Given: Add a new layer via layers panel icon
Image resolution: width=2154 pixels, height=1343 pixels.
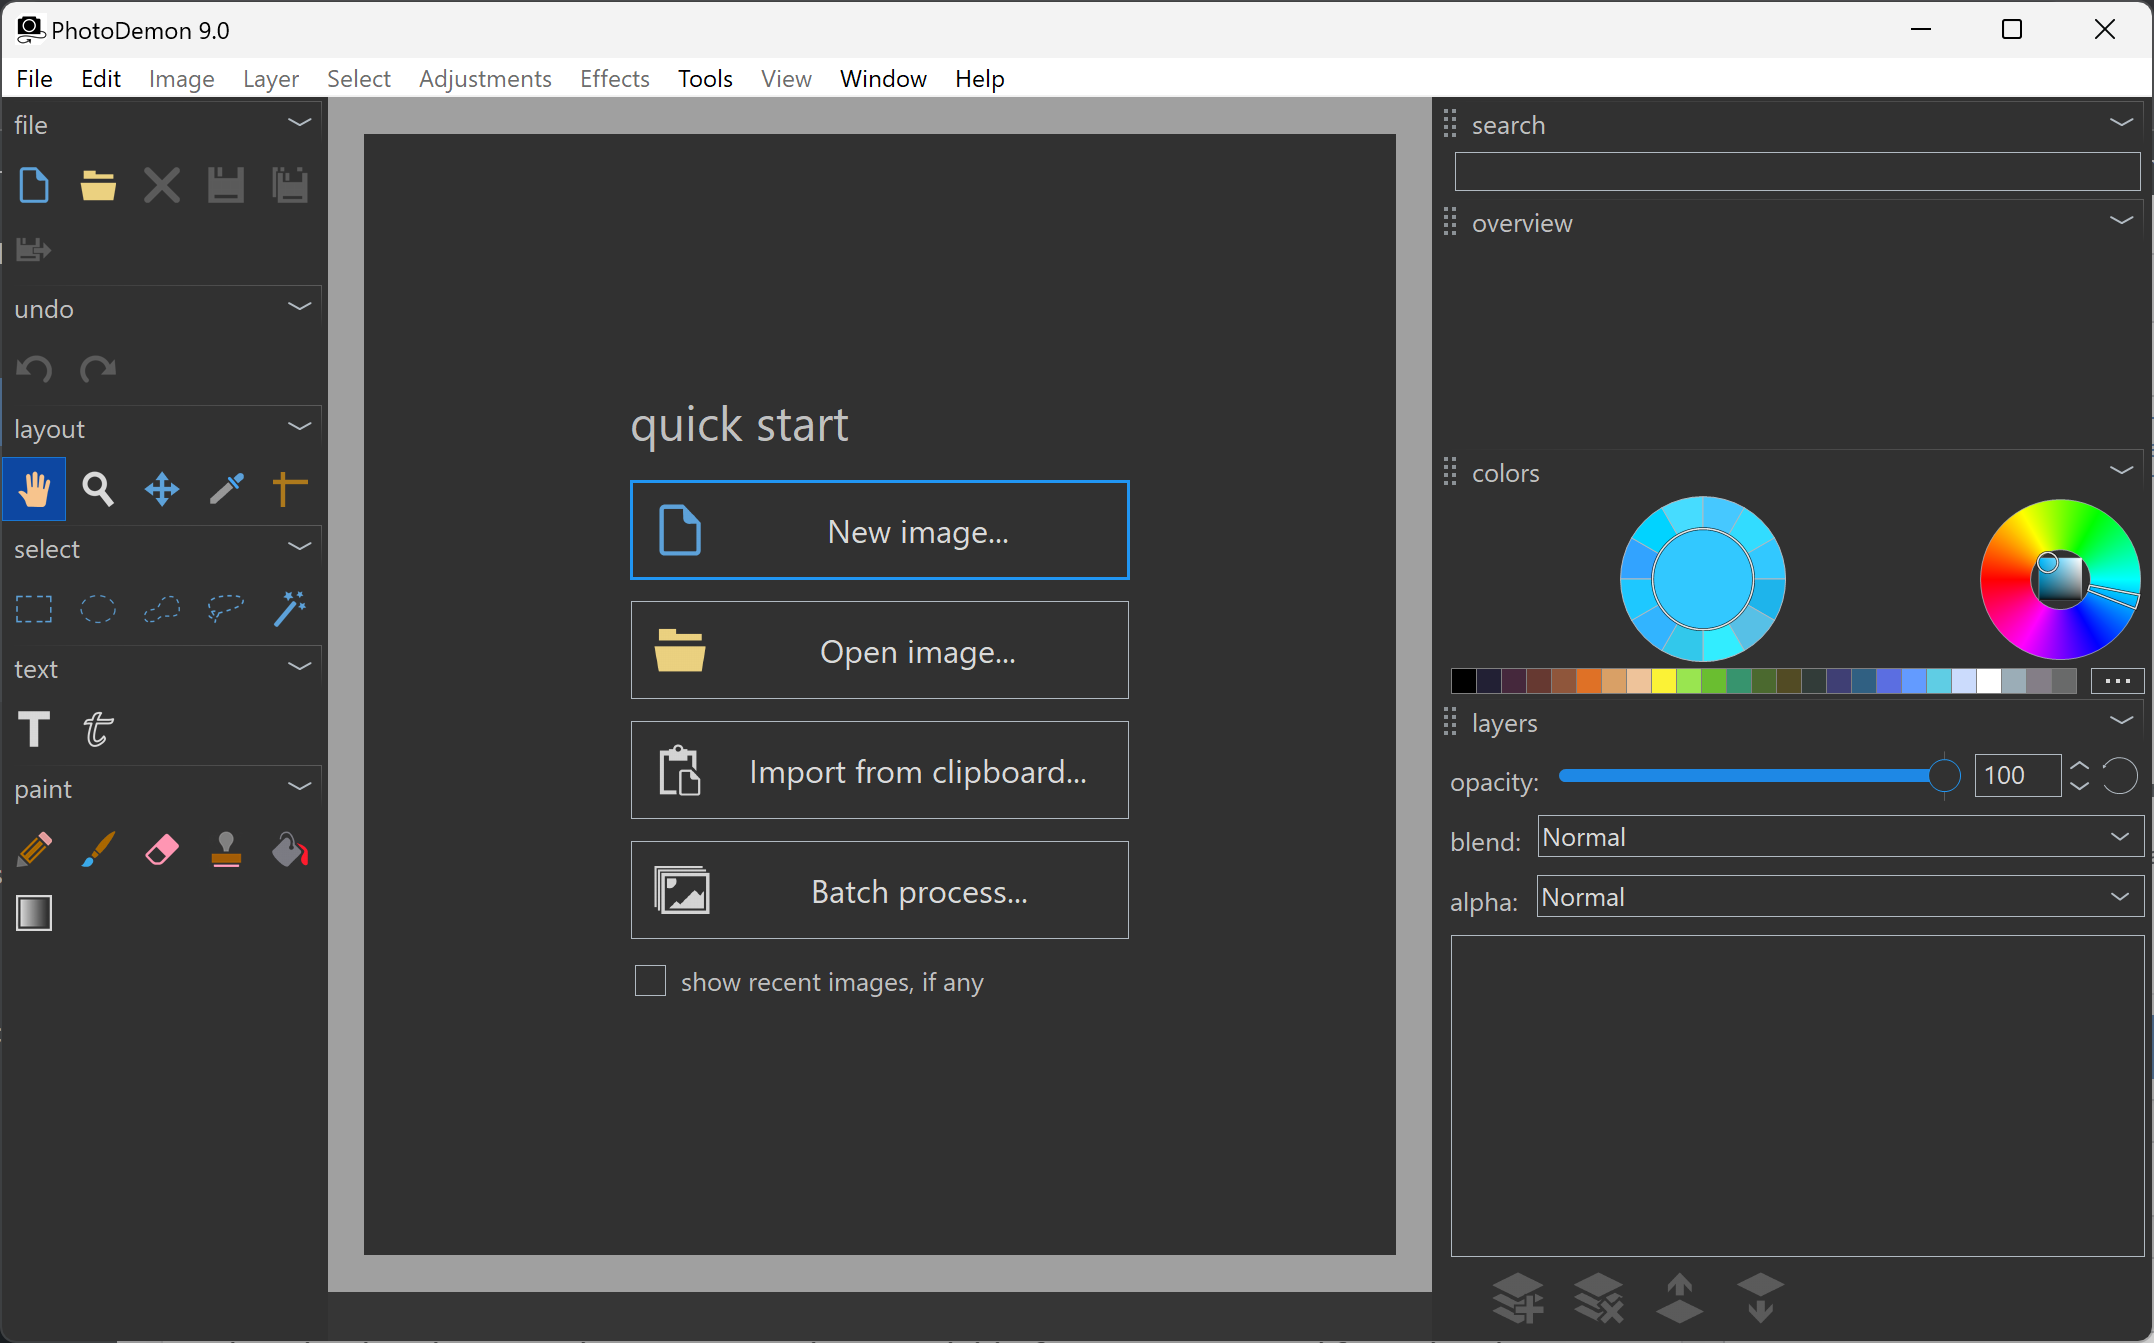Looking at the screenshot, I should [x=1518, y=1297].
